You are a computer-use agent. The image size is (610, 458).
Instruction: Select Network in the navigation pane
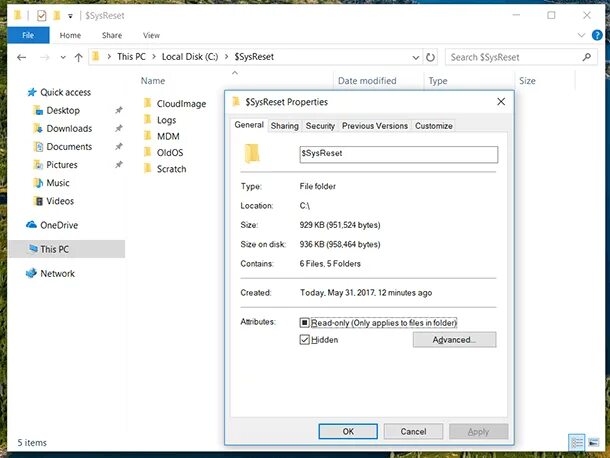click(x=58, y=274)
